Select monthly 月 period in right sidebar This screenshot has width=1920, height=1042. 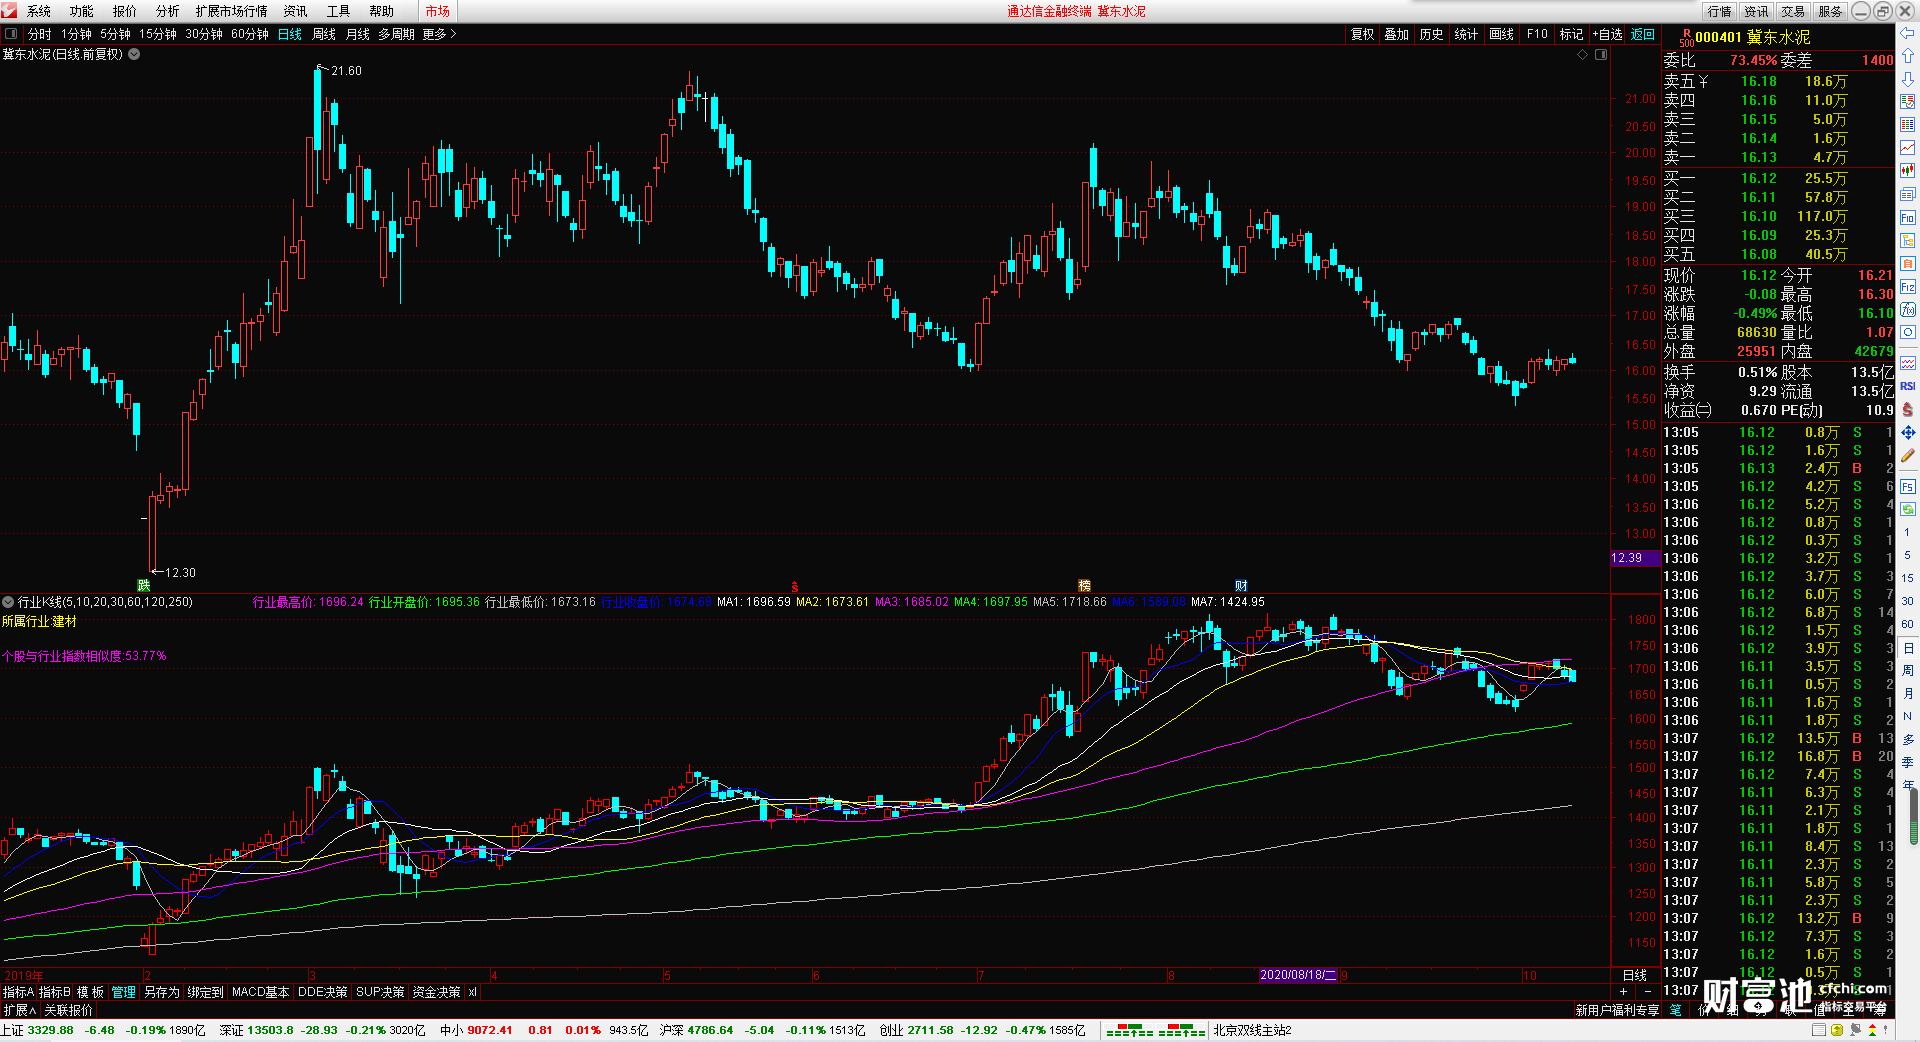pos(1908,693)
